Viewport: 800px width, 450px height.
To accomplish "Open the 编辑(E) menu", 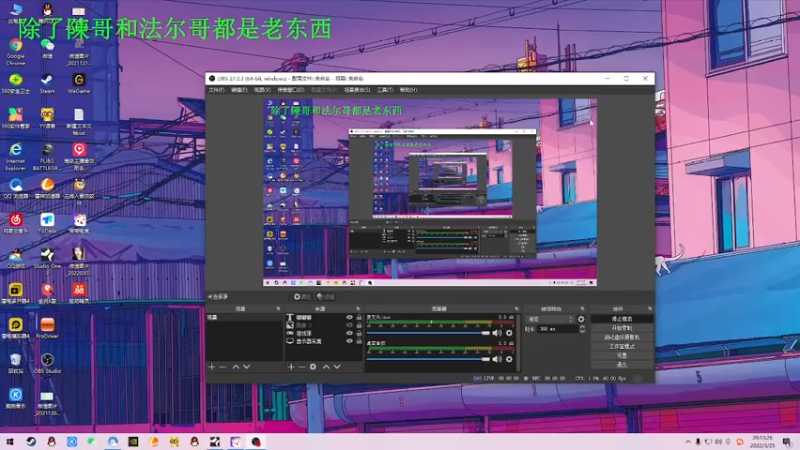I will 239,90.
